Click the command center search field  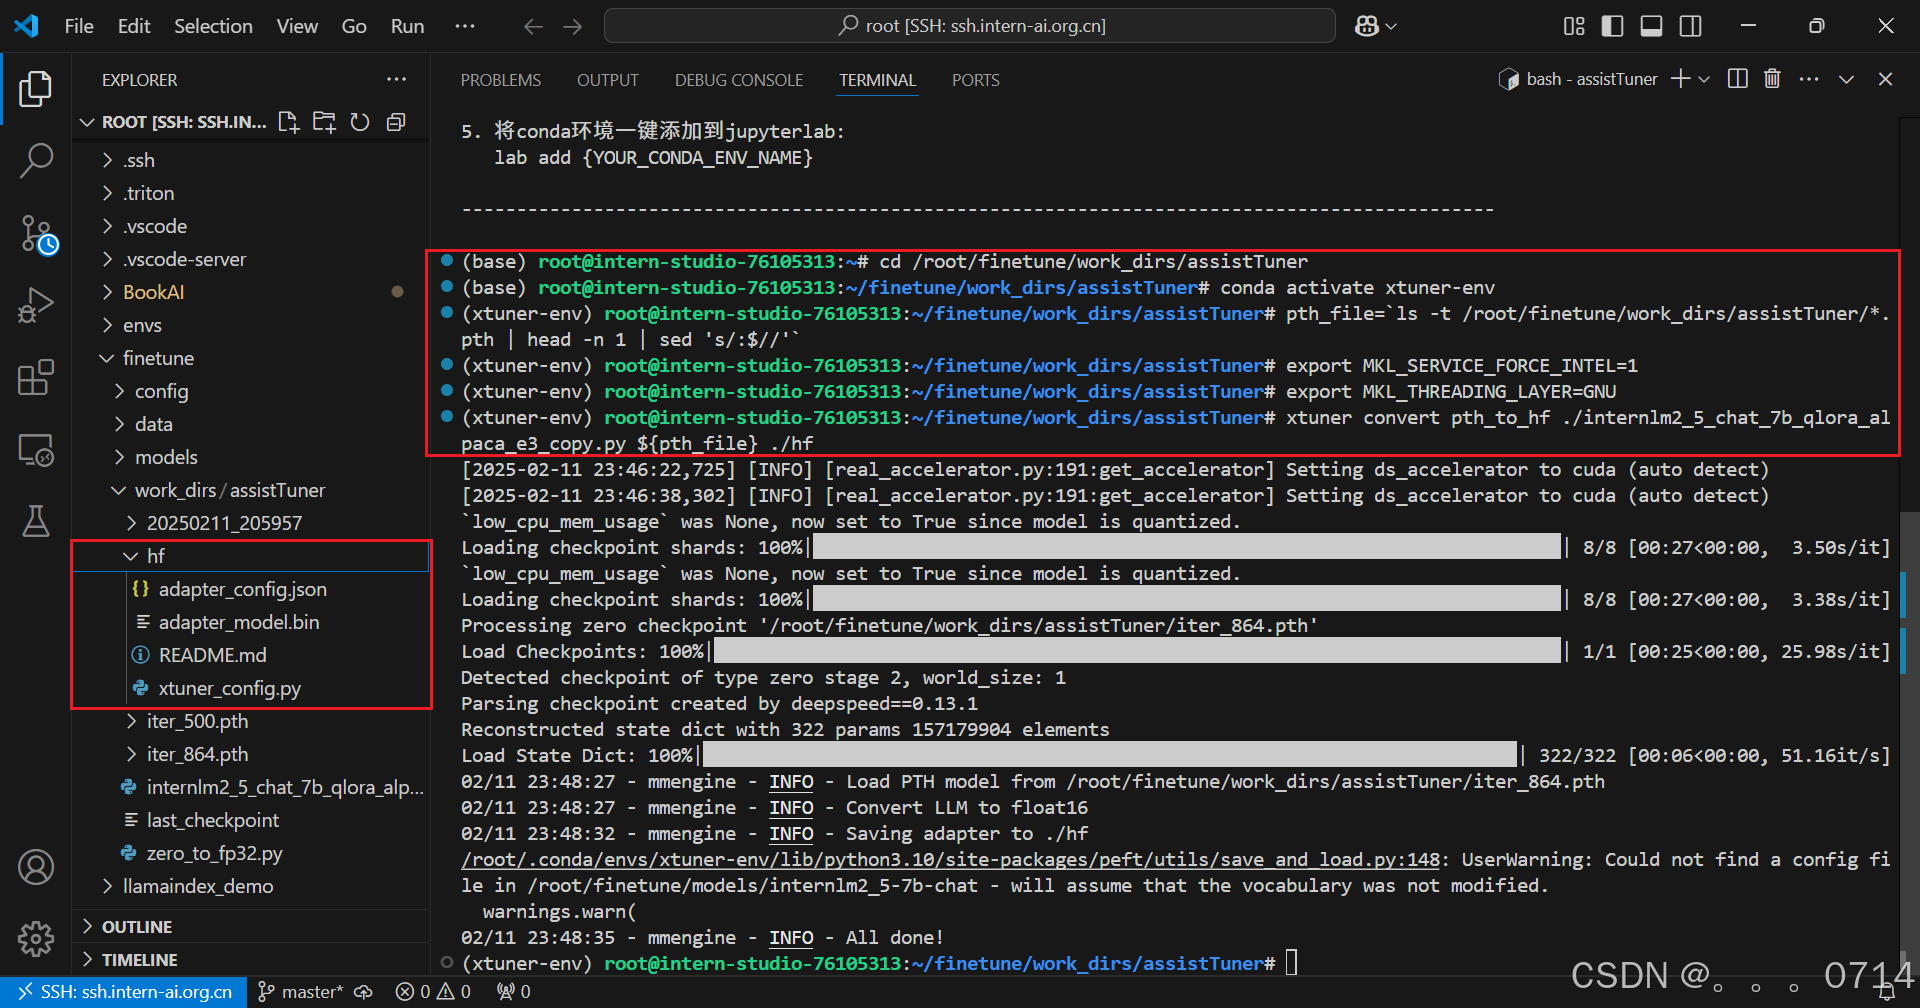pos(970,26)
